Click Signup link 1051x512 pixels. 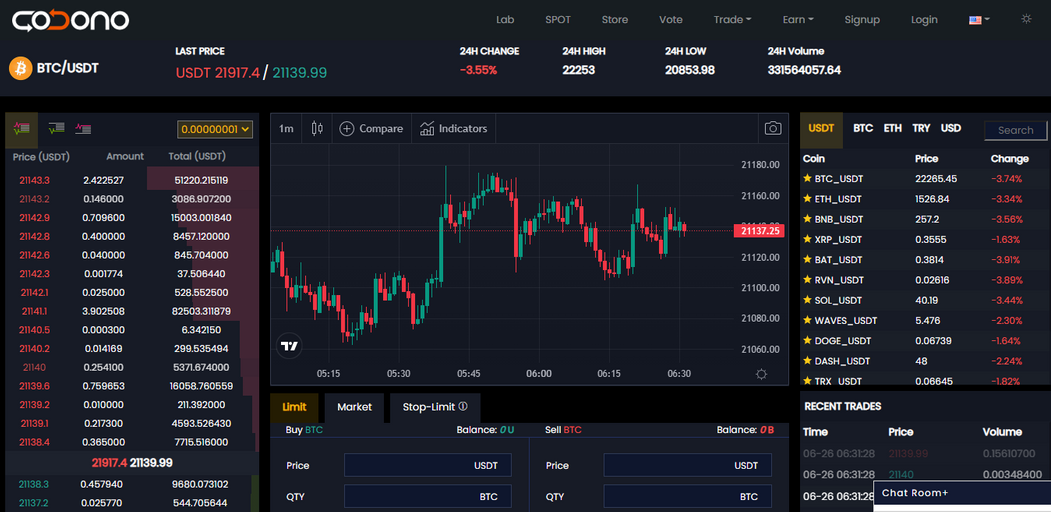pos(862,20)
